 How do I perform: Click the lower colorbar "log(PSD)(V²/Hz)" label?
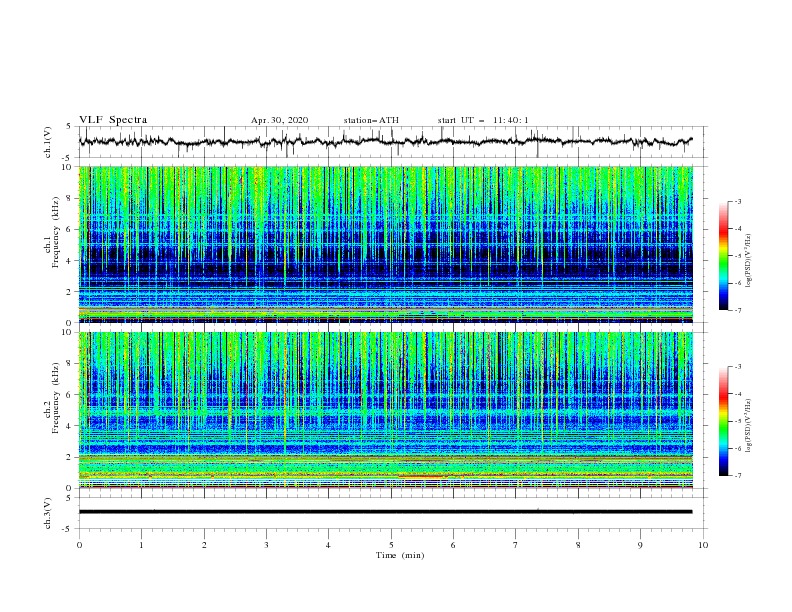[749, 426]
